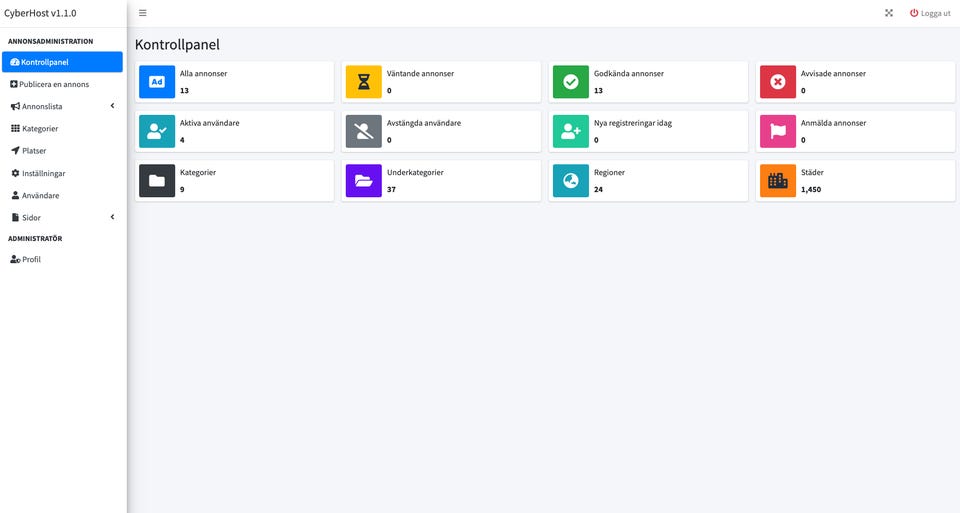Viewport: 960px width, 513px height.
Task: Click the fullscreen expand icon in header
Action: coord(889,13)
